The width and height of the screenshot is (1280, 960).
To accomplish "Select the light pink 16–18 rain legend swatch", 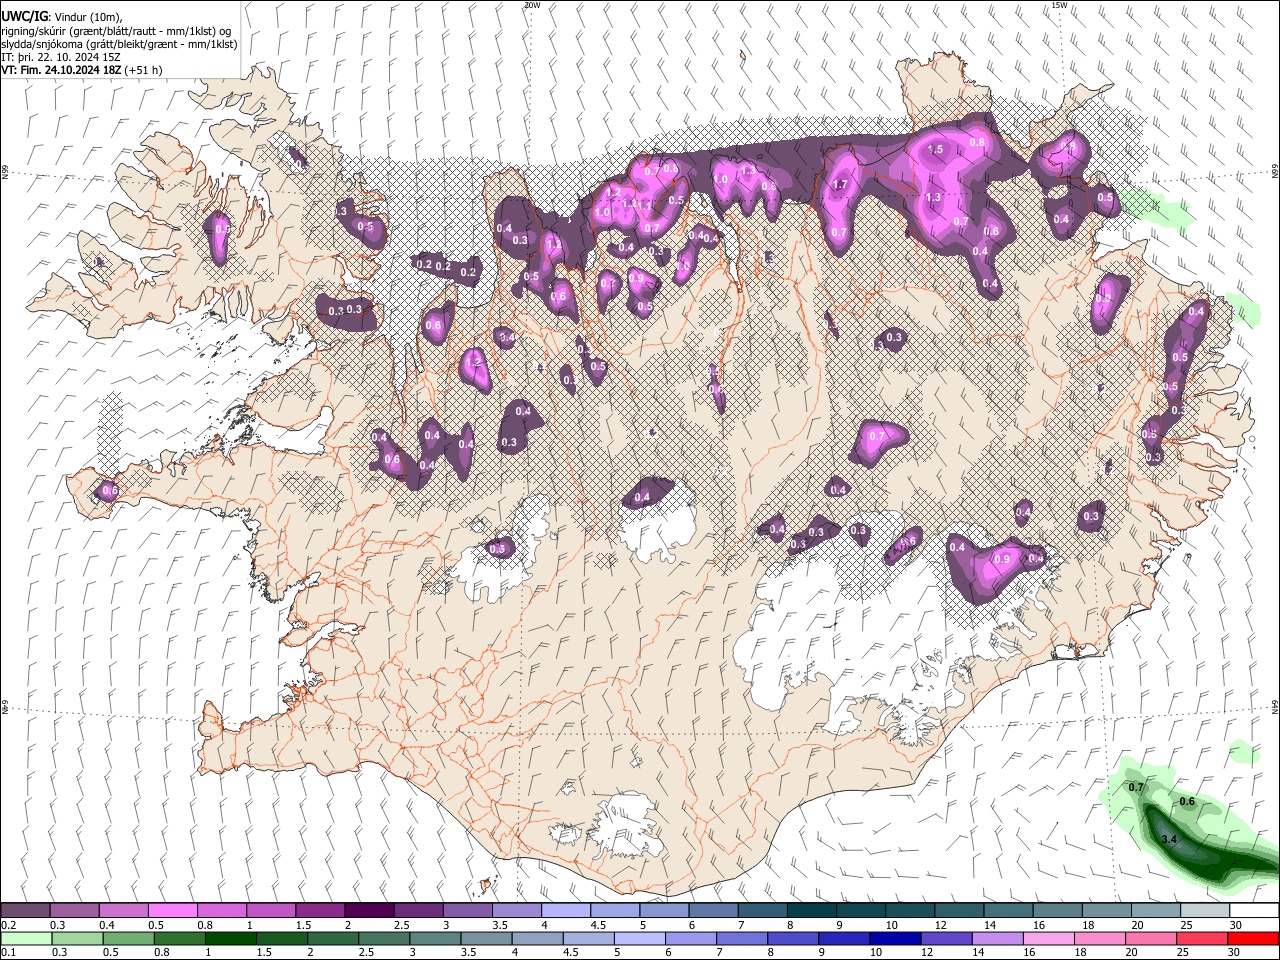I will click(1049, 938).
